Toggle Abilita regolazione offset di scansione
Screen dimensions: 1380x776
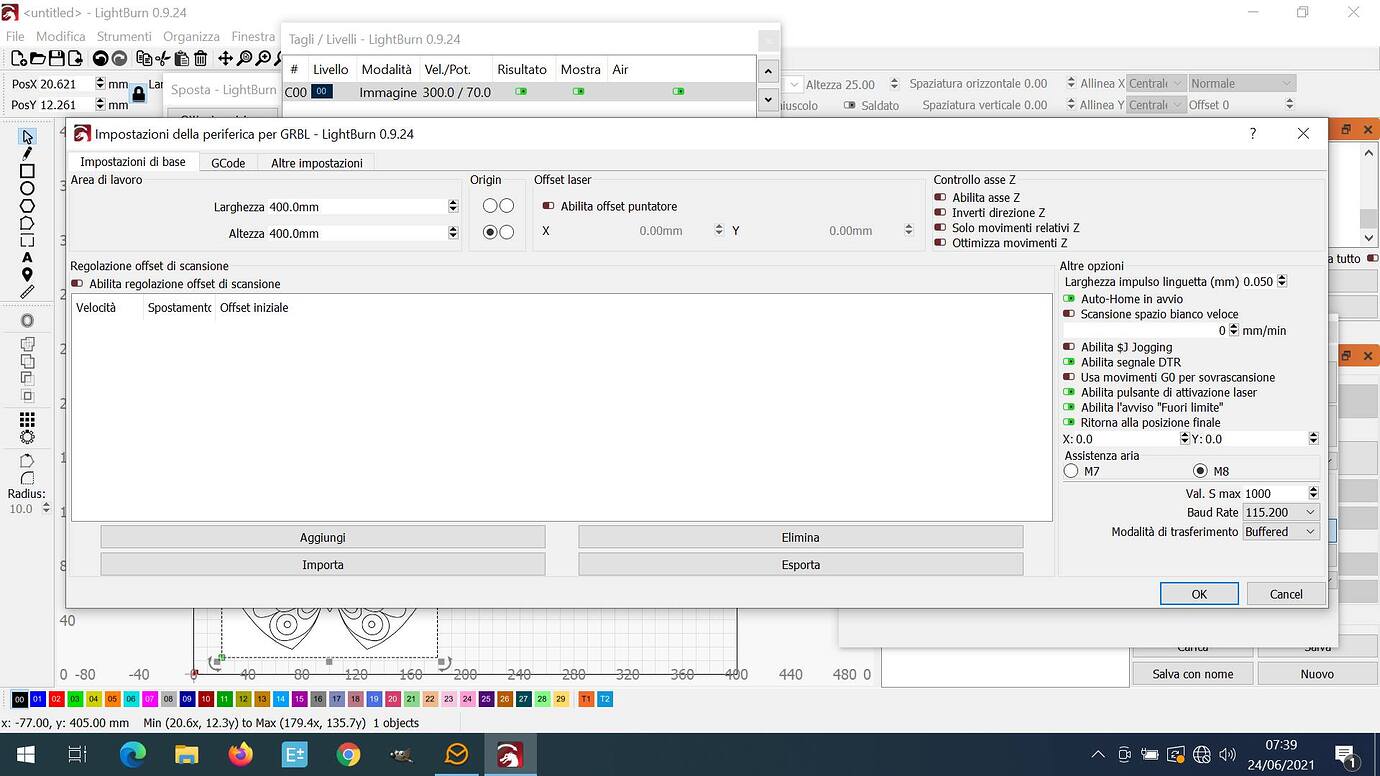point(77,284)
